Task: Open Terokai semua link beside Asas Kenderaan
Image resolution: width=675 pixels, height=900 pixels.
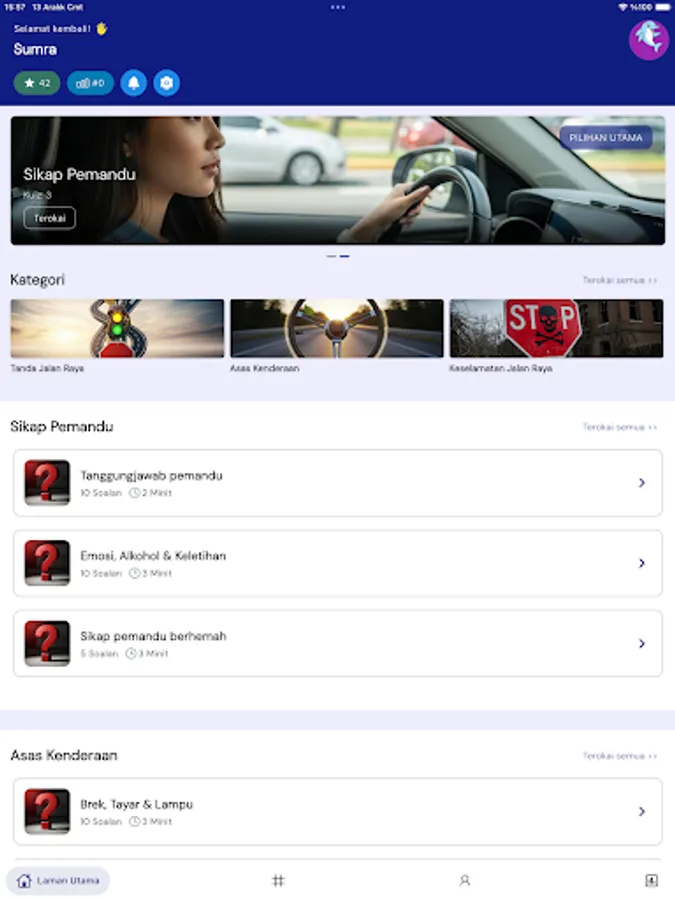Action: click(x=620, y=756)
